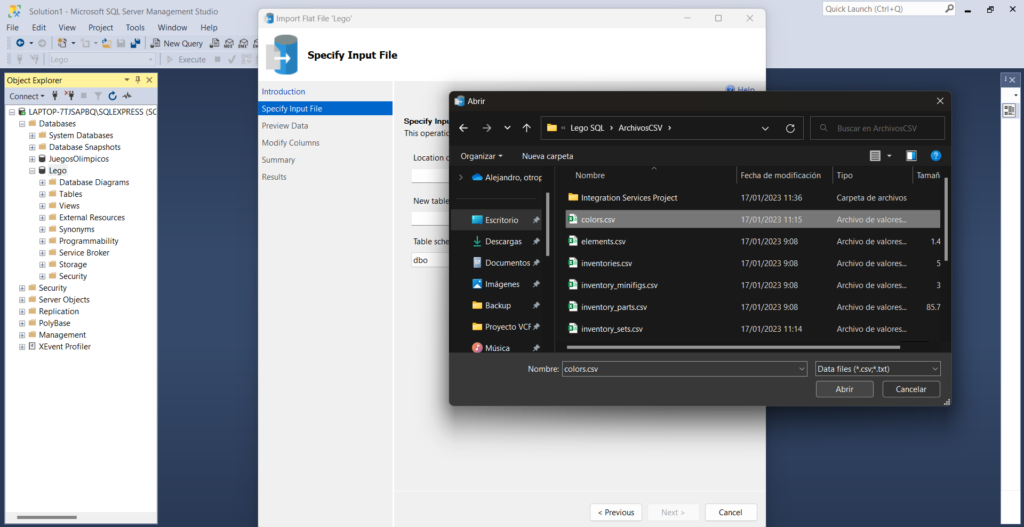Open the Tools menu
Viewport: 1024px width, 527px height.
[135, 28]
